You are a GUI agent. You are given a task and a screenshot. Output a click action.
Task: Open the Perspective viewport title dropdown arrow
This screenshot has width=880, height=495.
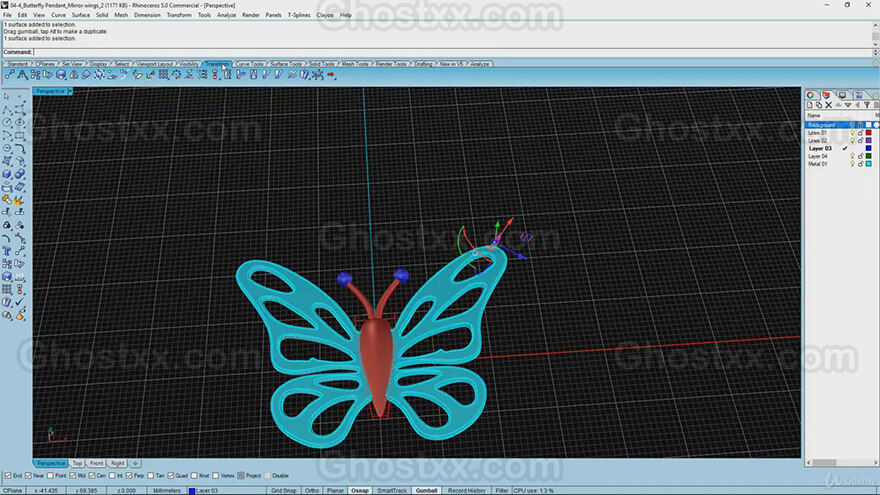[x=70, y=91]
